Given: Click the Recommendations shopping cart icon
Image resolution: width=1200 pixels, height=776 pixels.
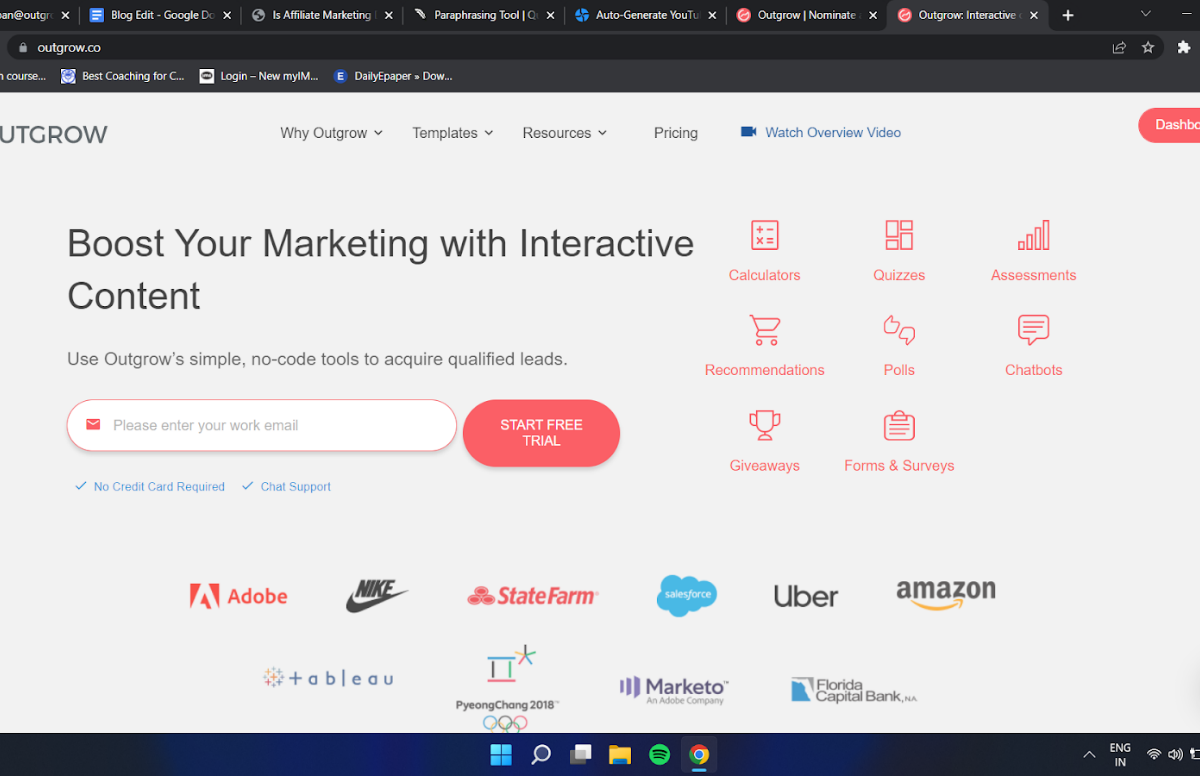Looking at the screenshot, I should [764, 330].
